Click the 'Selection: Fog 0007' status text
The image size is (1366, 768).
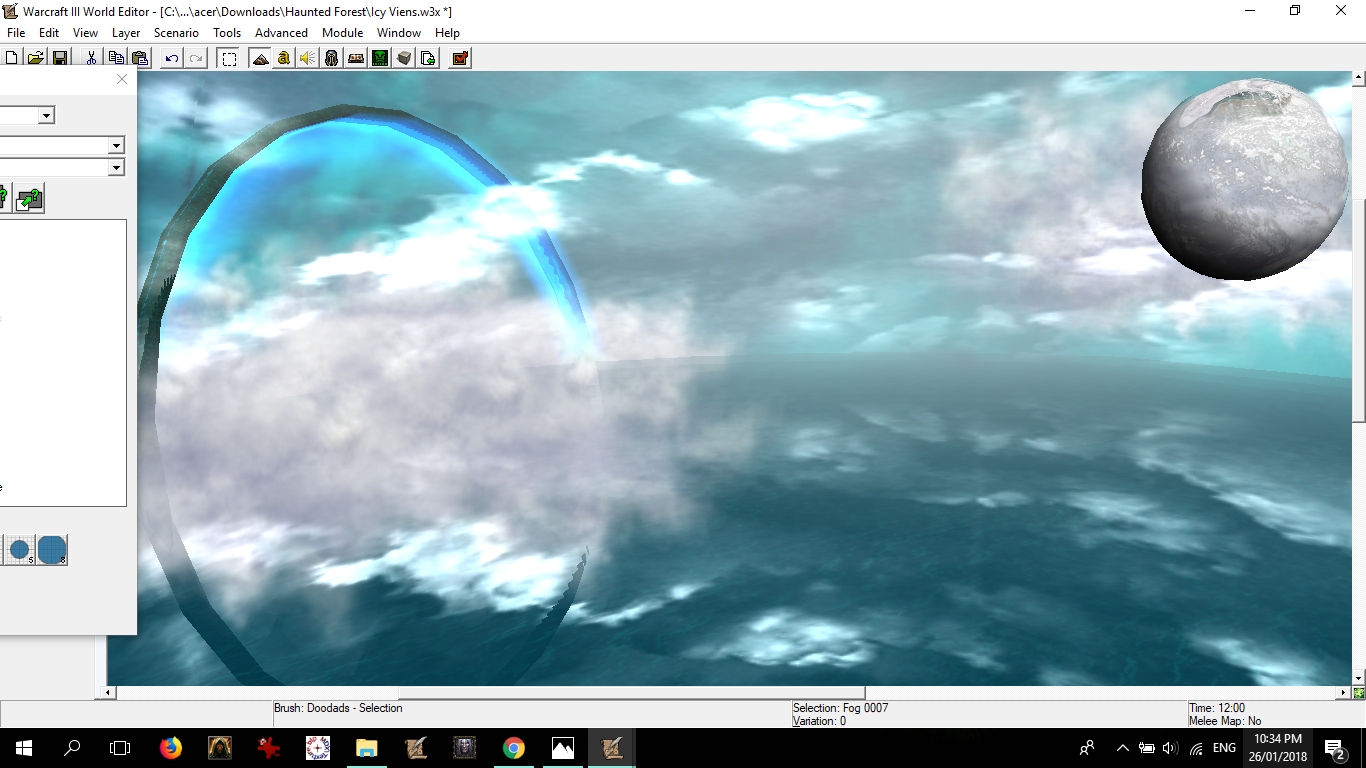[x=840, y=708]
